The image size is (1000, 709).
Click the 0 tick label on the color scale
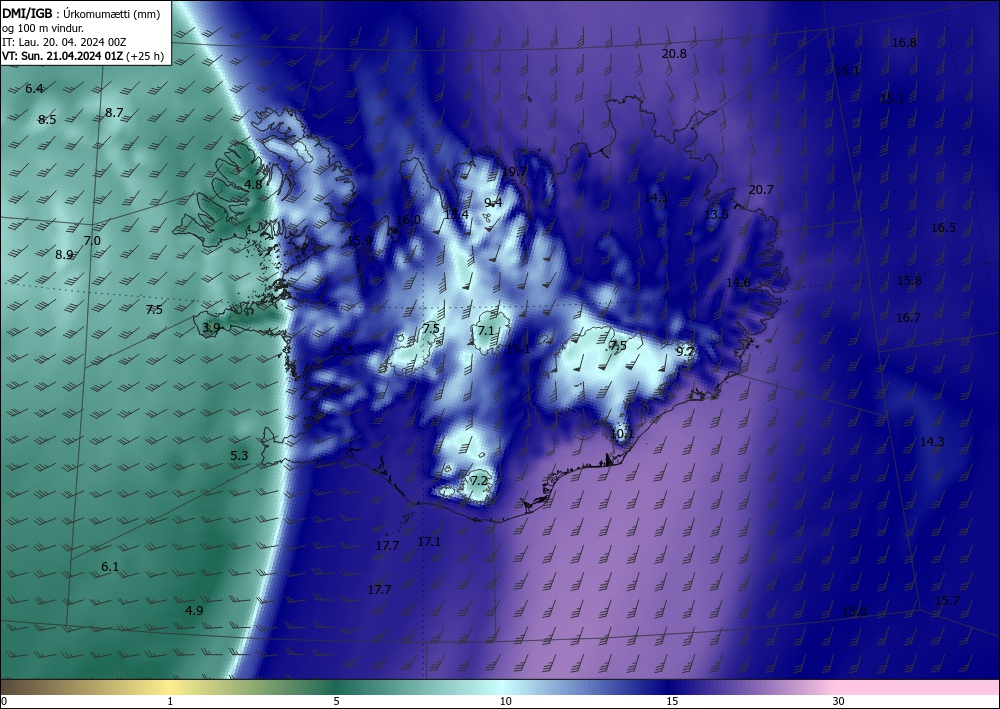coord(4,701)
